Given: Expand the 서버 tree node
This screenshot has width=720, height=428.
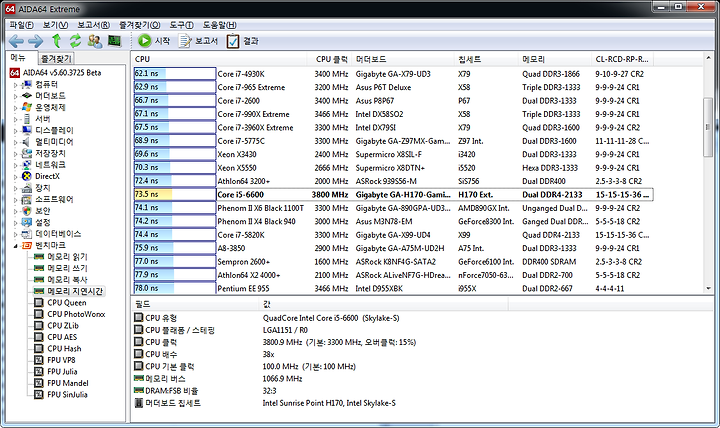Looking at the screenshot, I should (15, 119).
